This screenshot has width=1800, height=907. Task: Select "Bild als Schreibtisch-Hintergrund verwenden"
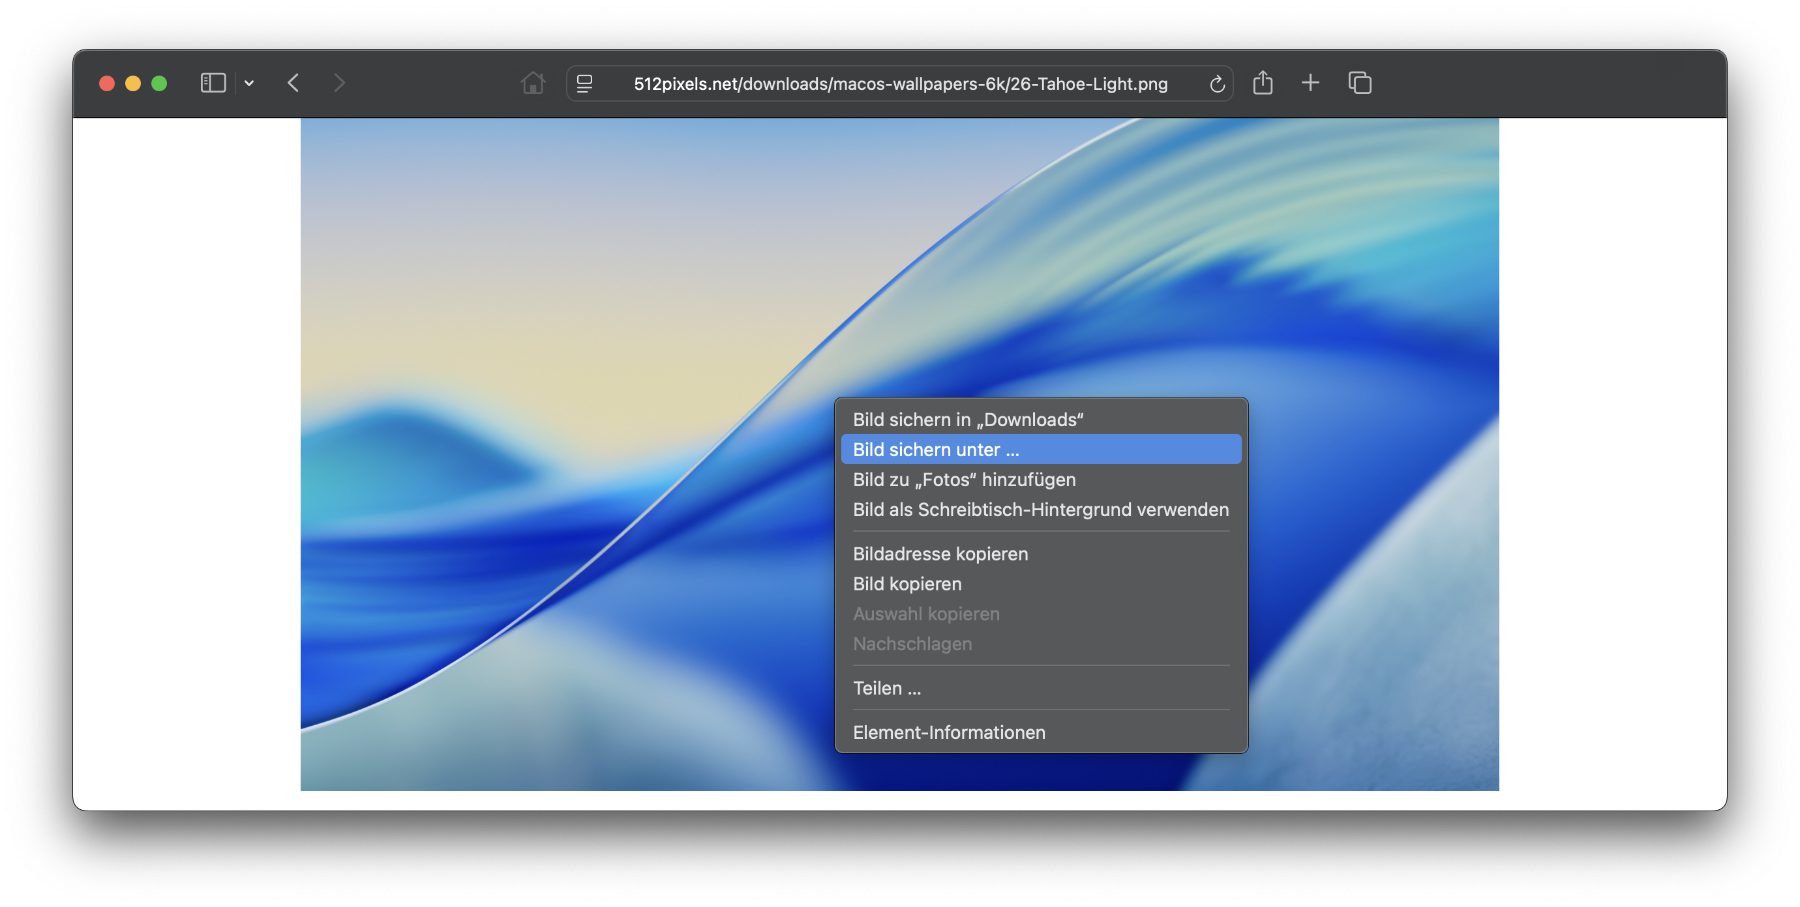click(x=1040, y=510)
